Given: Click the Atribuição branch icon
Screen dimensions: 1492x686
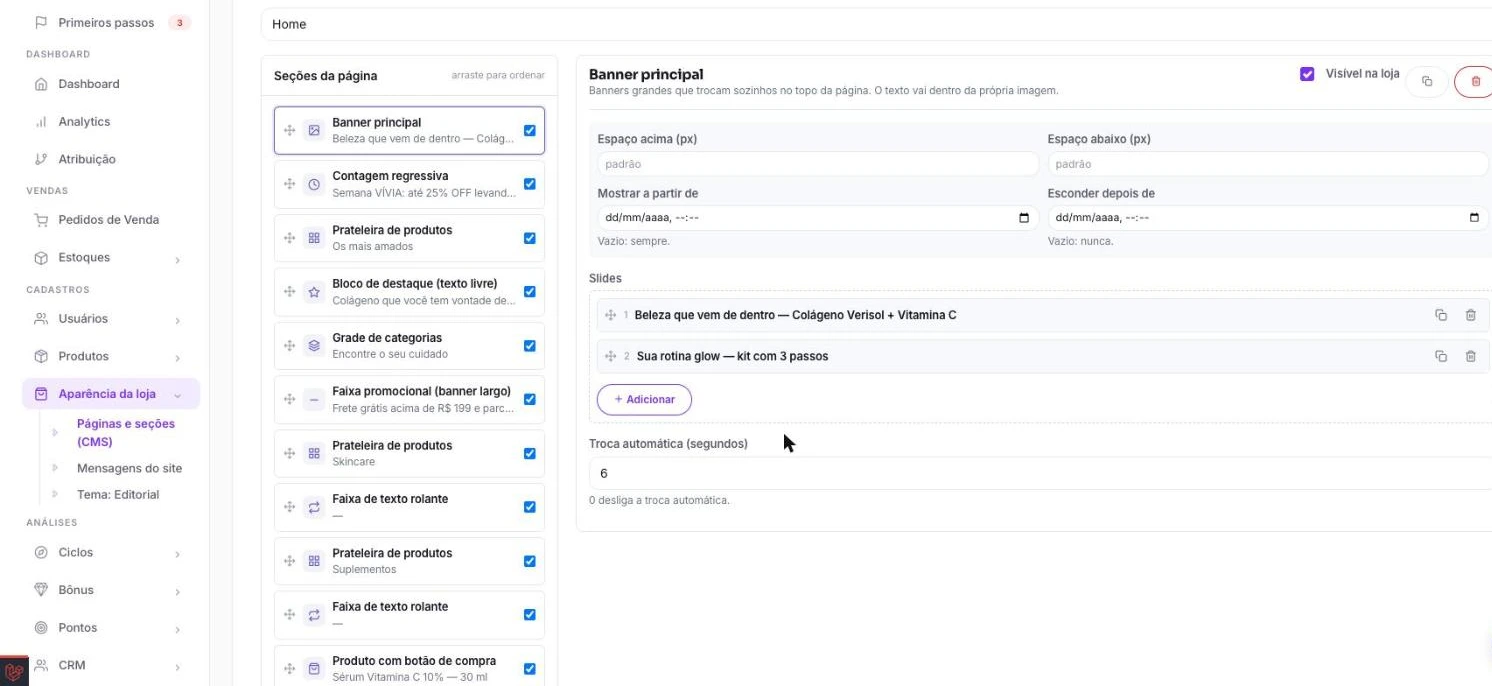Looking at the screenshot, I should [41, 159].
